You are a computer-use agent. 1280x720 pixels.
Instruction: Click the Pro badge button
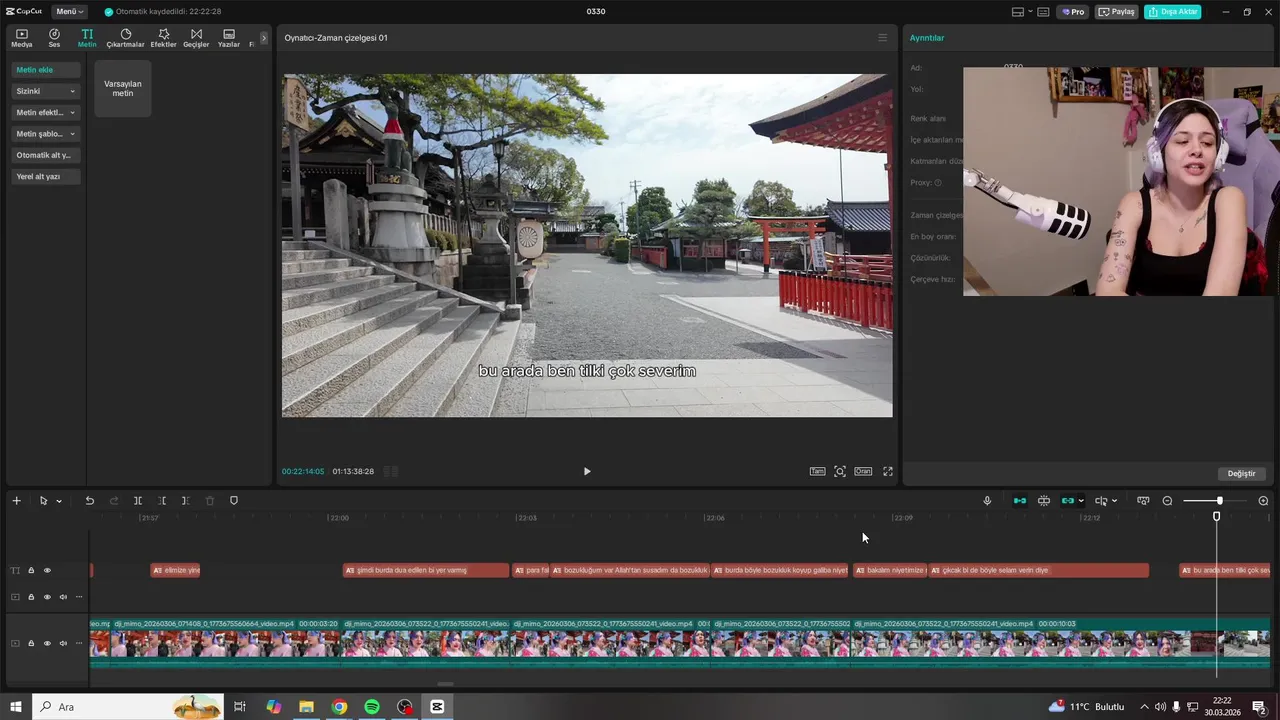click(1074, 12)
